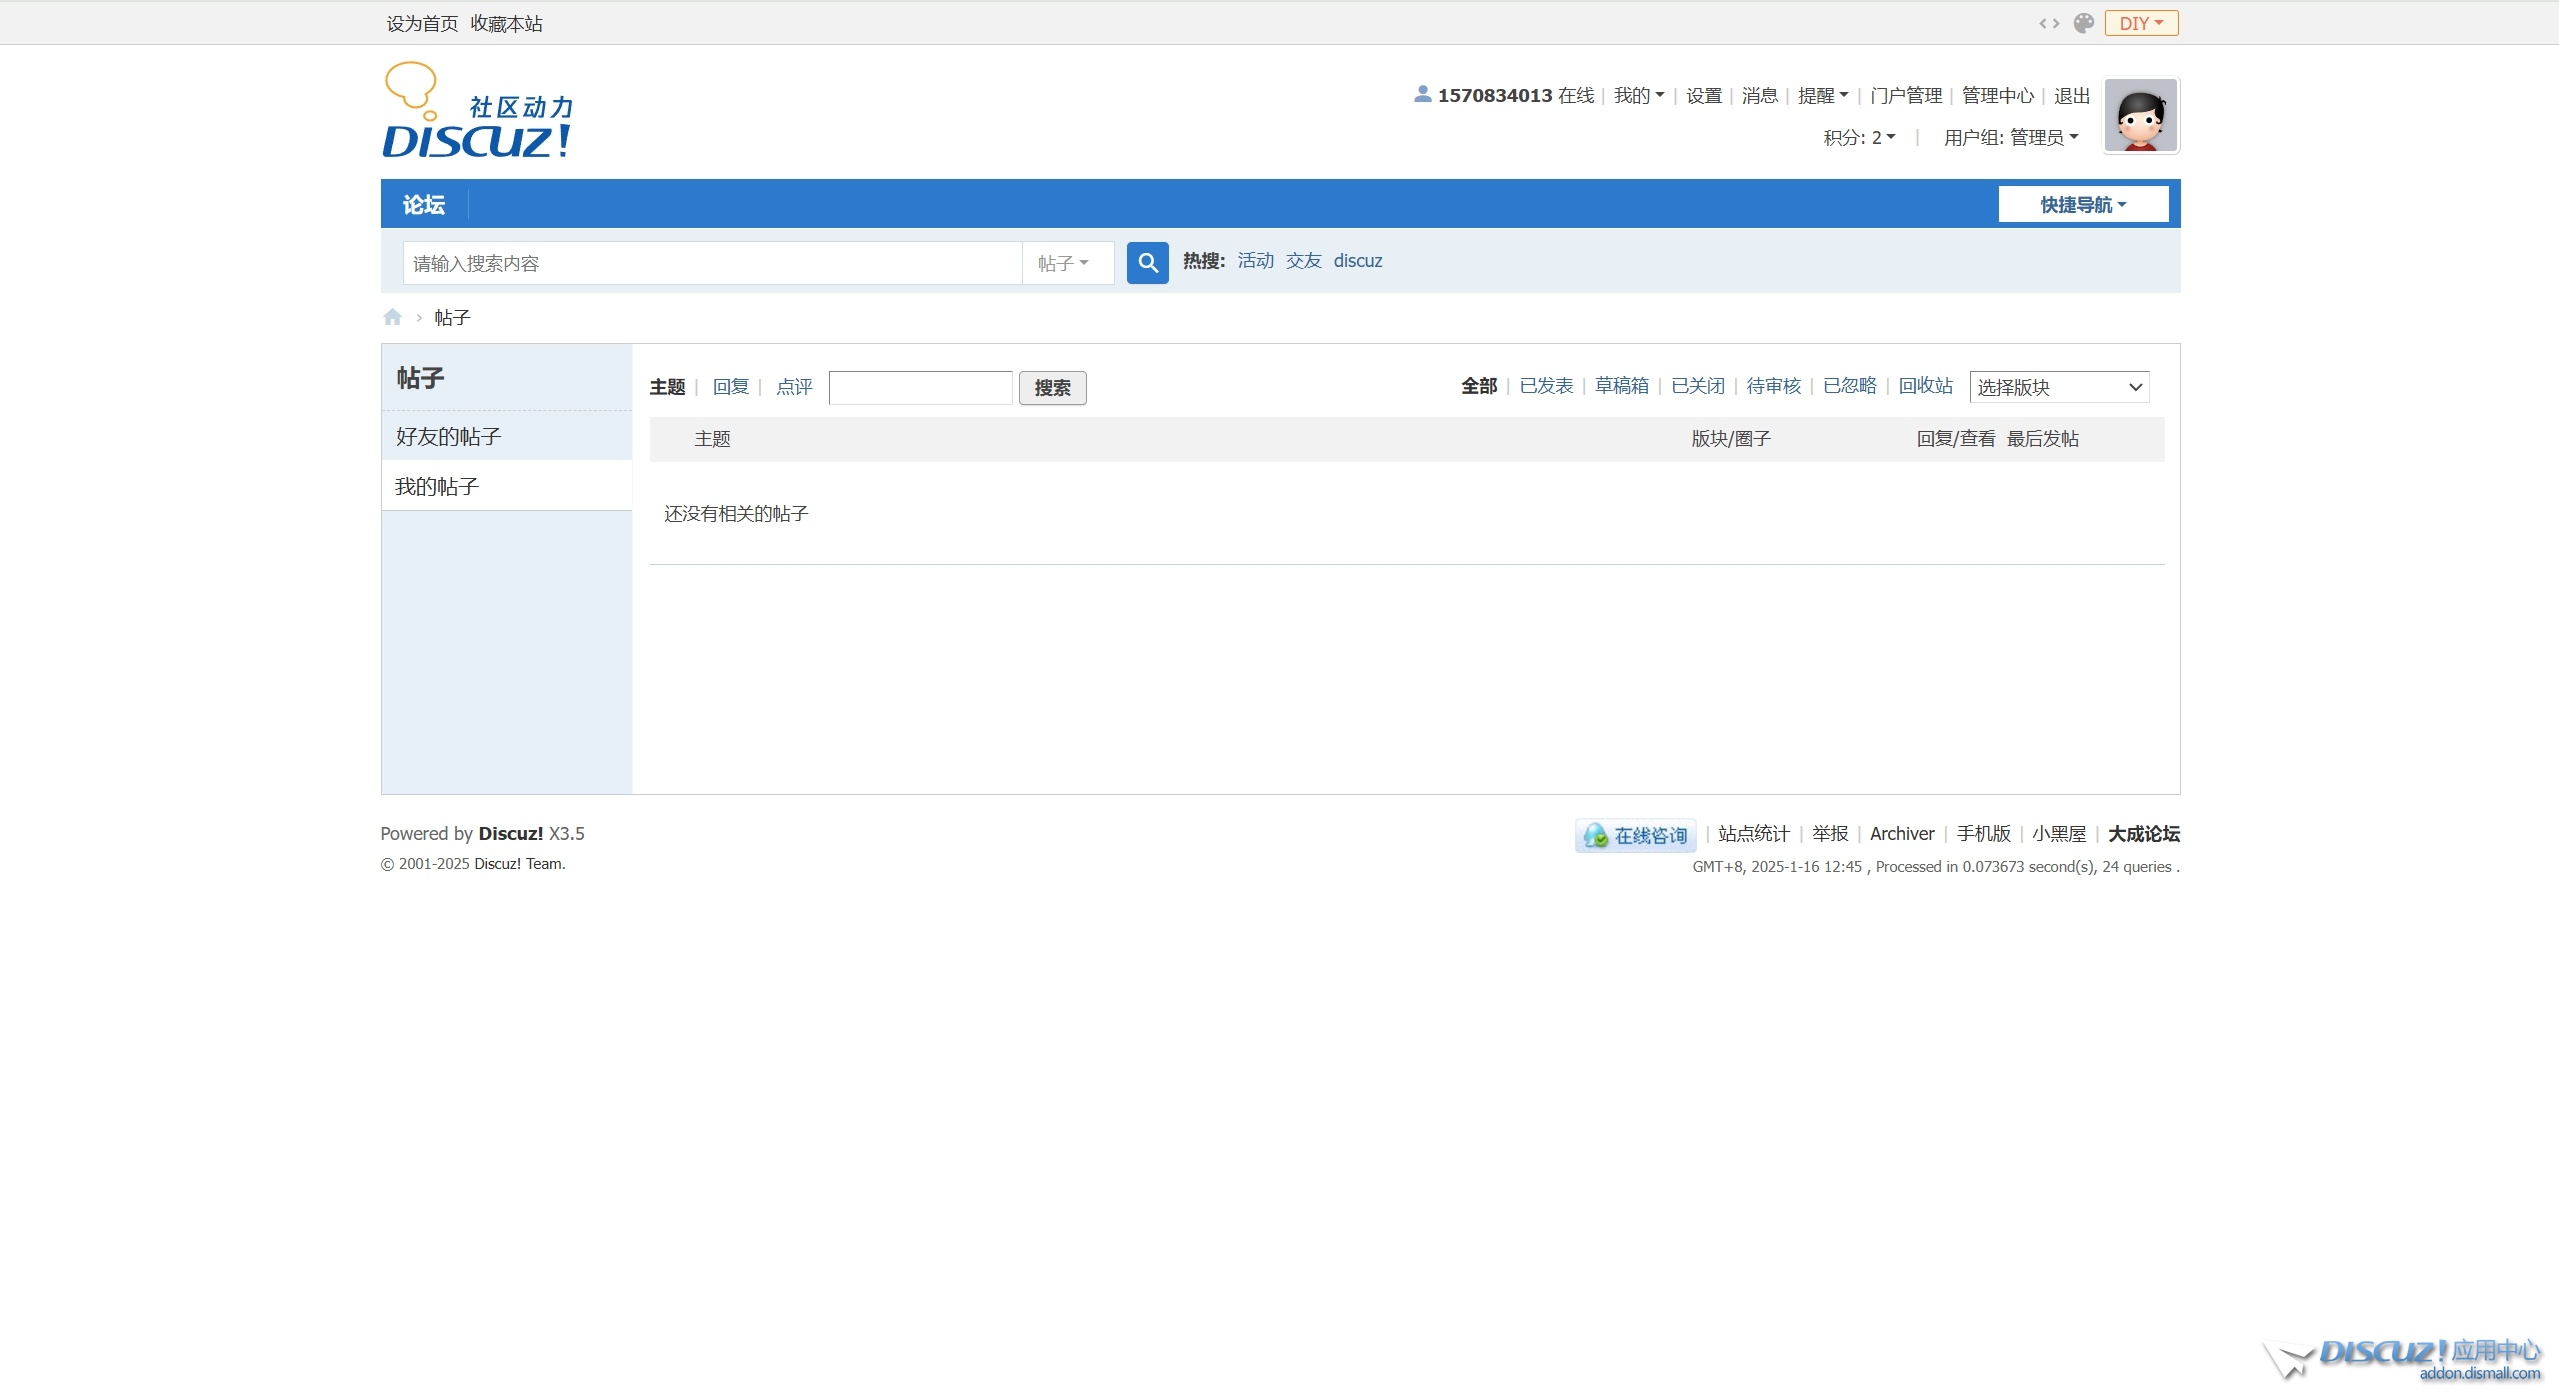Click the code brackets icon top right
The width and height of the screenshot is (2559, 1399).
point(2048,22)
